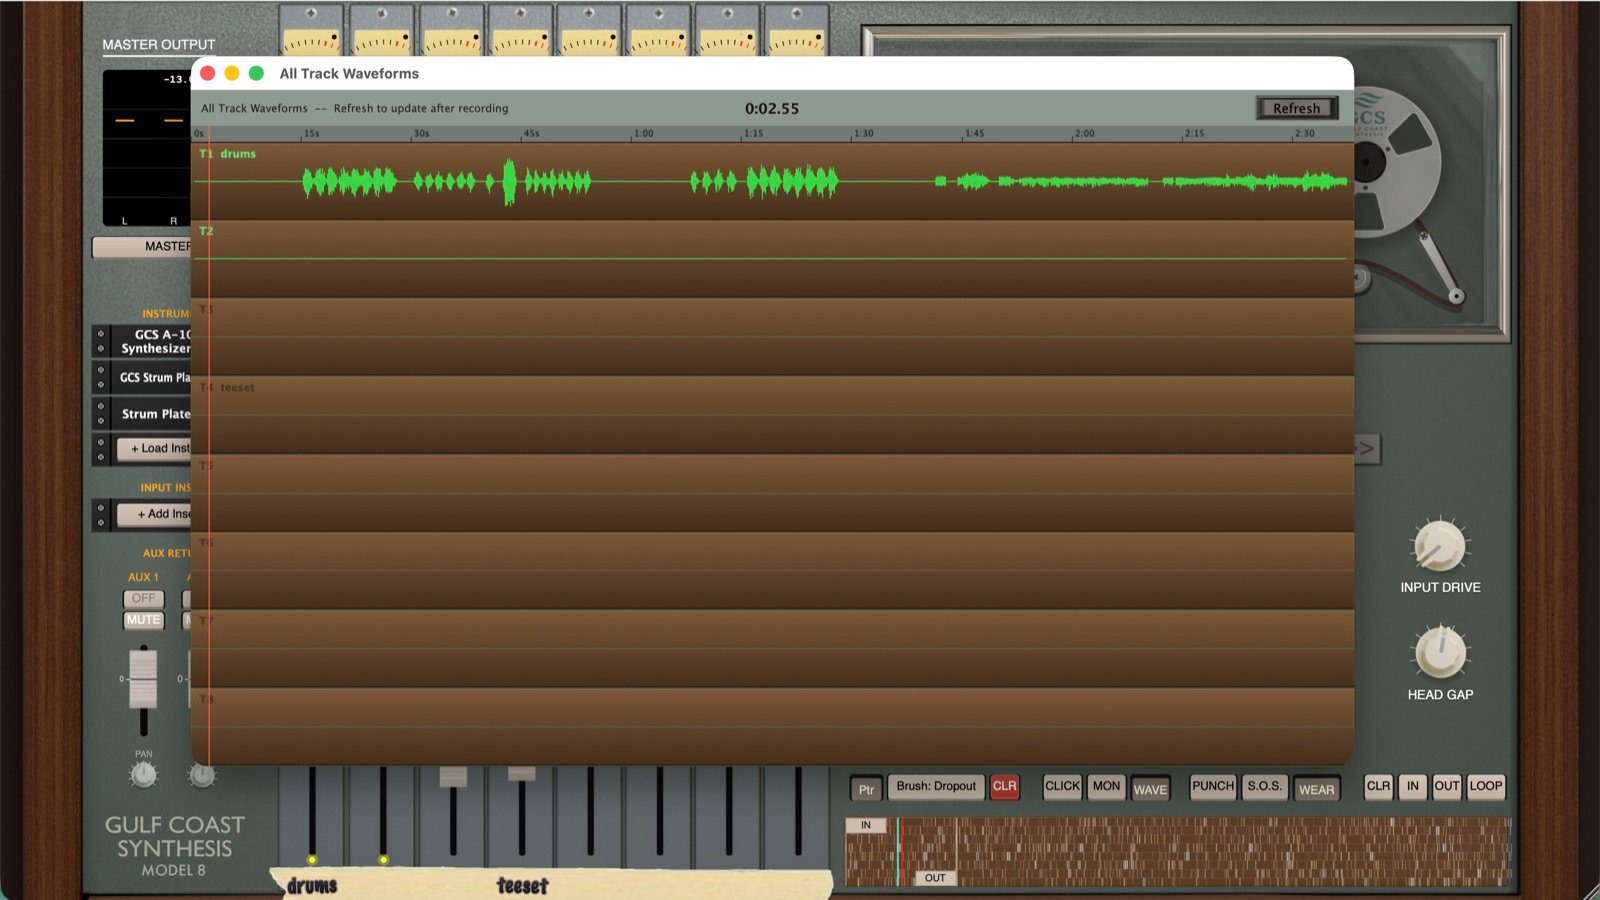The height and width of the screenshot is (900, 1600).
Task: Toggle the WEAR button
Action: 1316,789
